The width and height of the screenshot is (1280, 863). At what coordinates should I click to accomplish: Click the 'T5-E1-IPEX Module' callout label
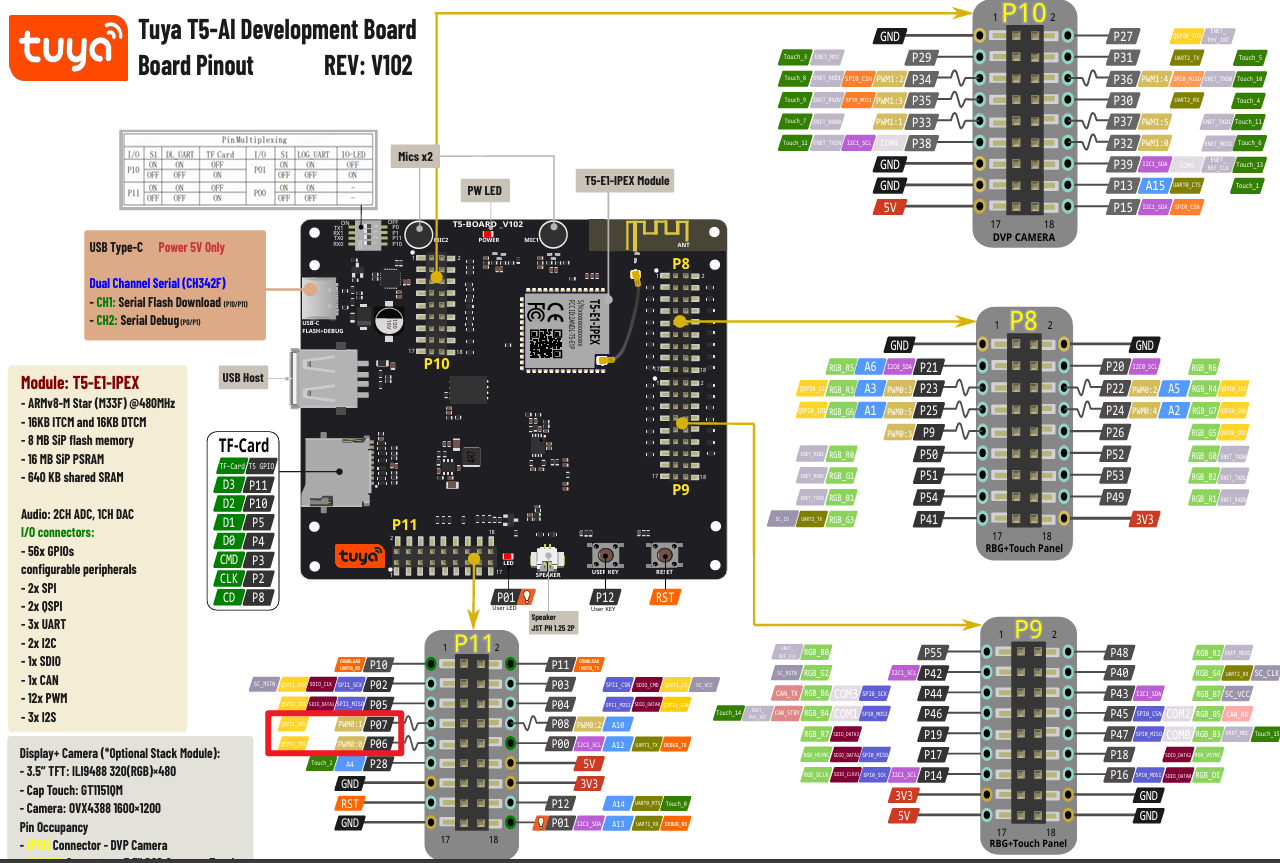[625, 181]
